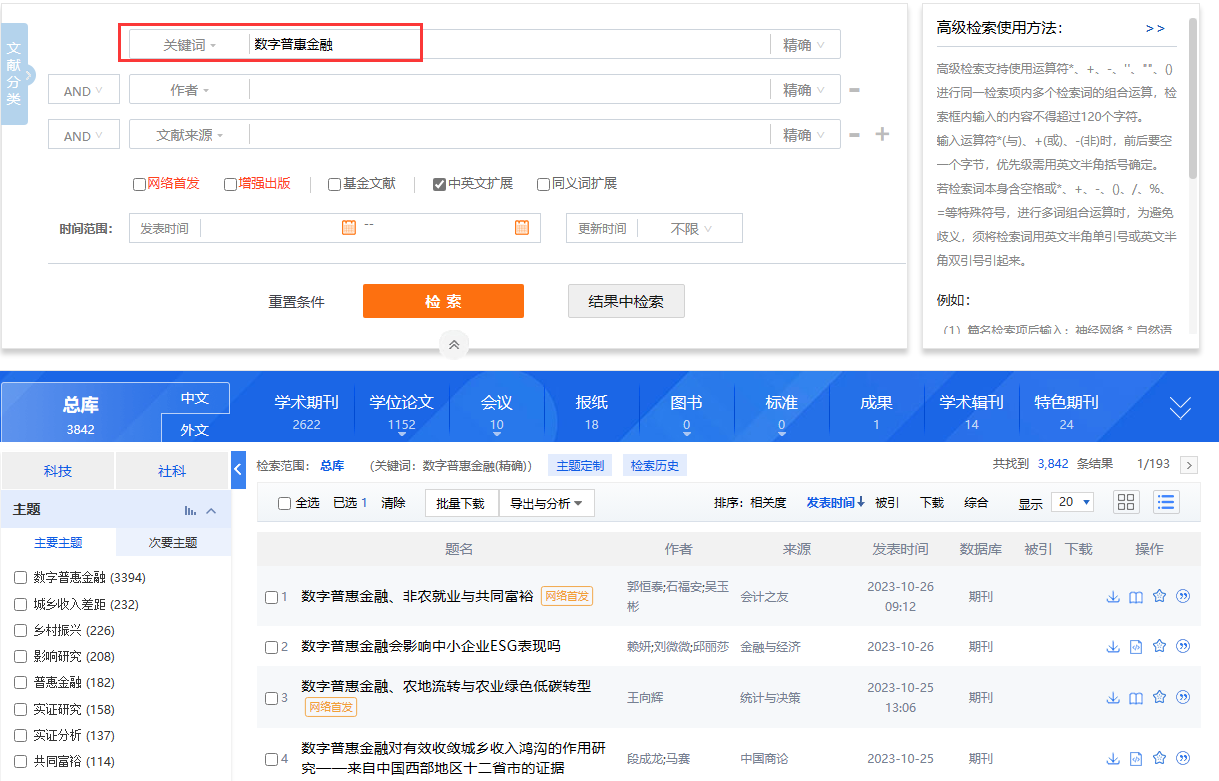
Task: Click the orange 检索 button
Action: click(x=443, y=301)
